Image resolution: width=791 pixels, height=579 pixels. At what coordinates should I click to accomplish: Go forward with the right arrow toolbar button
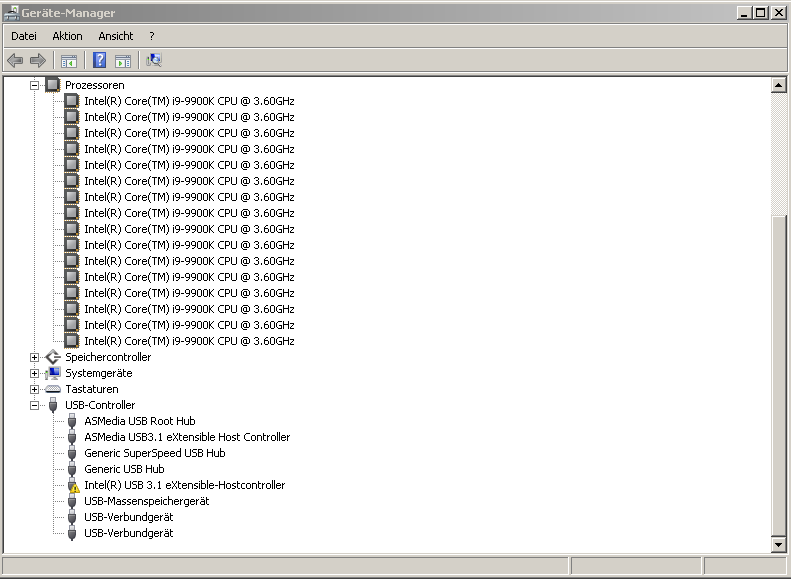coord(38,61)
